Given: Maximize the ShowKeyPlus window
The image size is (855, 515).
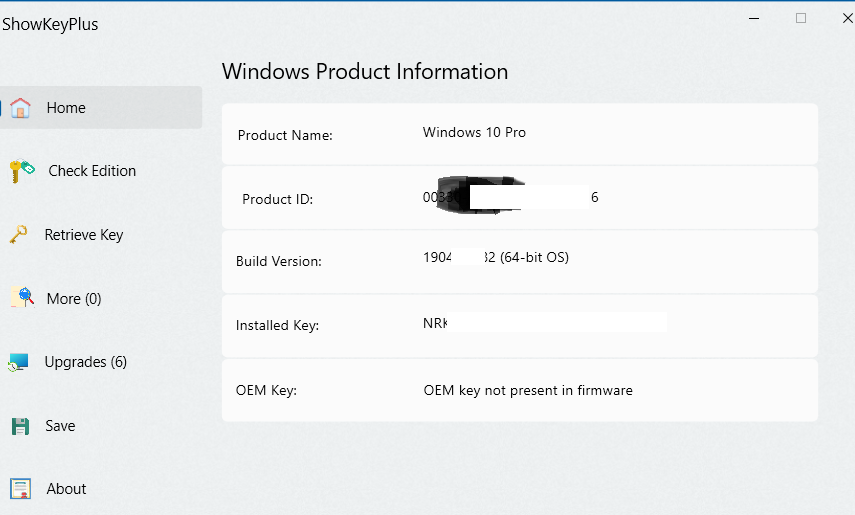Looking at the screenshot, I should coord(801,18).
